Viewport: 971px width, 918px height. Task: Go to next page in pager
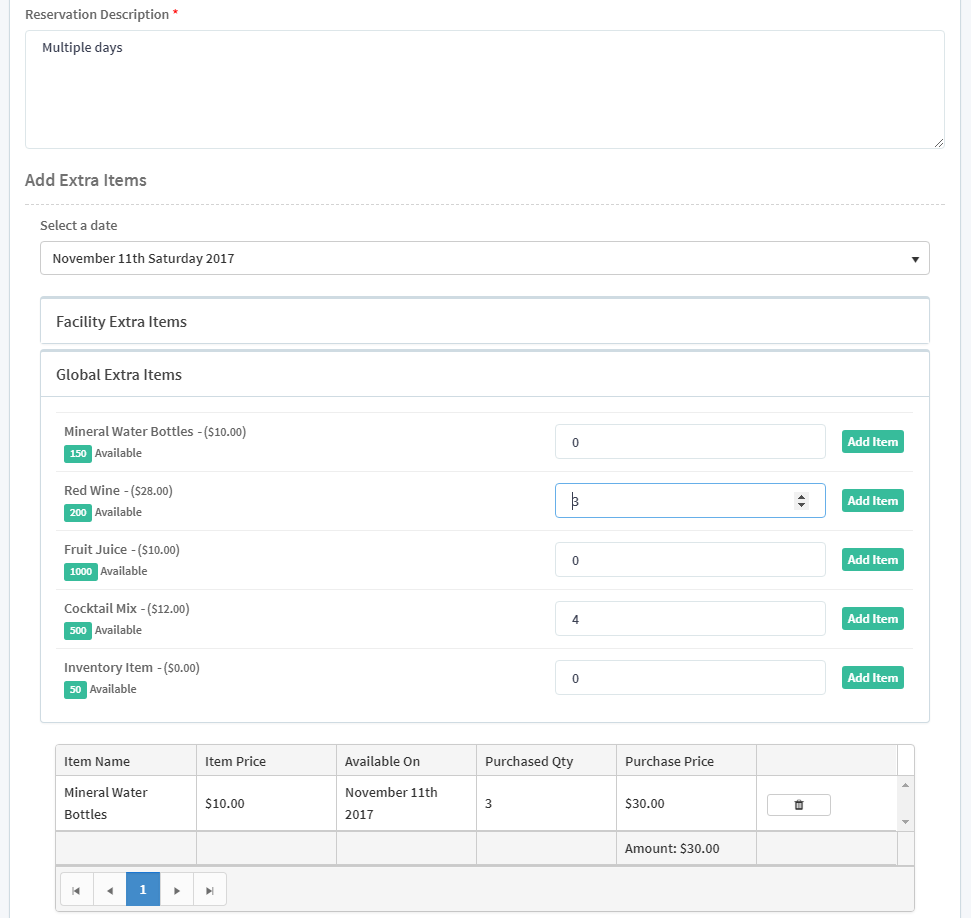(x=177, y=890)
